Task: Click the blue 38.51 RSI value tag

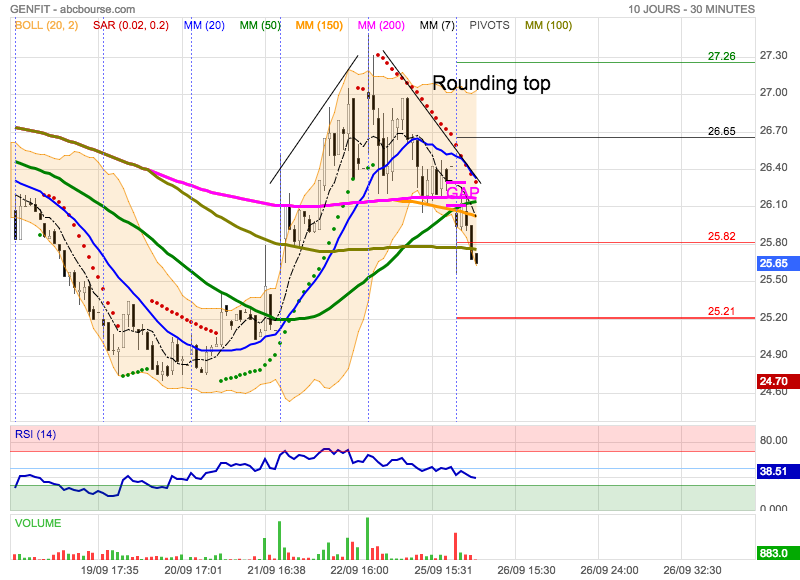Action: click(778, 471)
